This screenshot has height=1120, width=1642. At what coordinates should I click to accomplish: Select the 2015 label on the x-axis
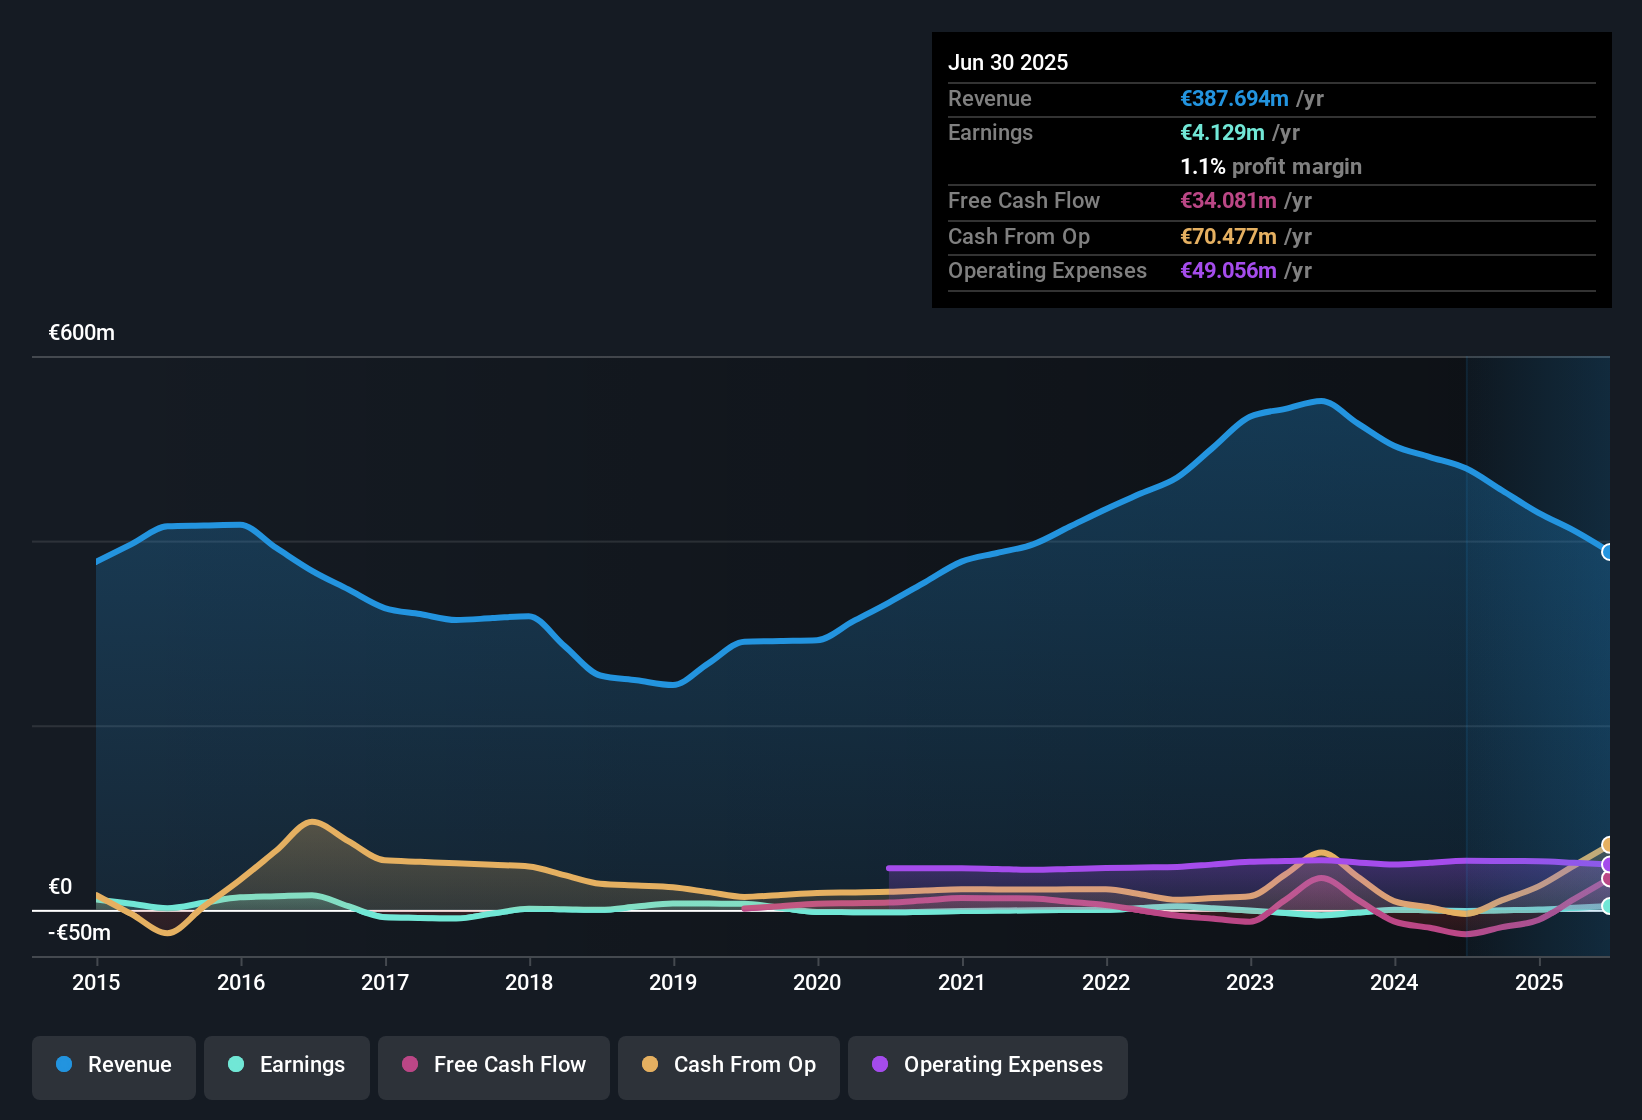[x=95, y=983]
